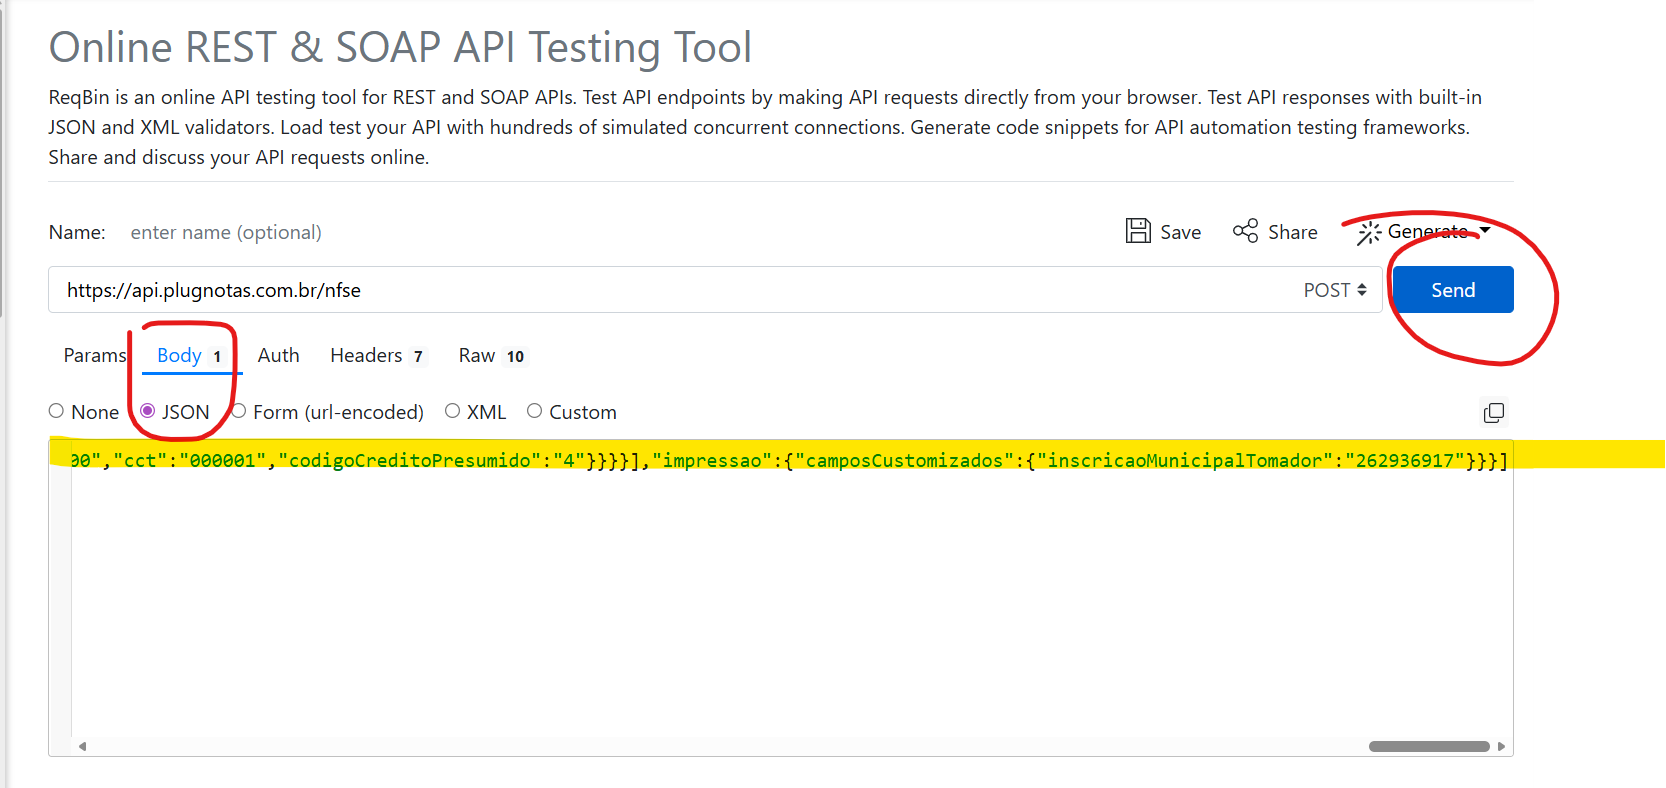Open the POST method dropdown
This screenshot has height=788, width=1666.
tap(1334, 290)
